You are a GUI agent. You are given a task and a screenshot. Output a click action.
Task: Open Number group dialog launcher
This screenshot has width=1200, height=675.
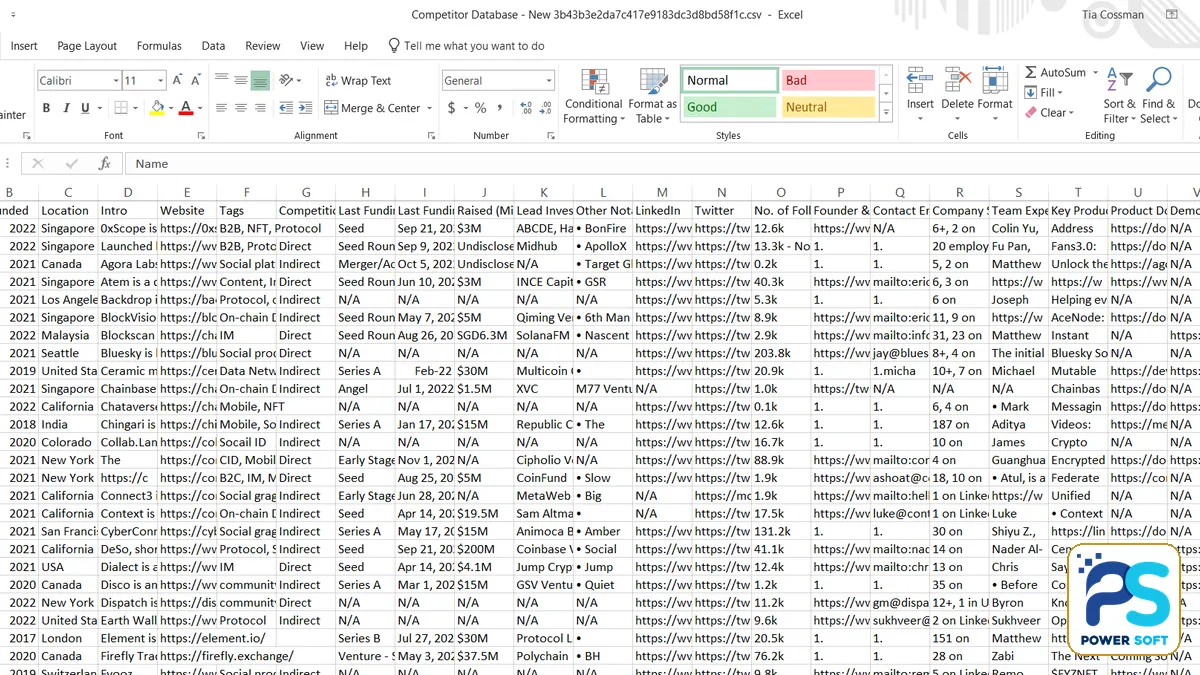[551, 136]
